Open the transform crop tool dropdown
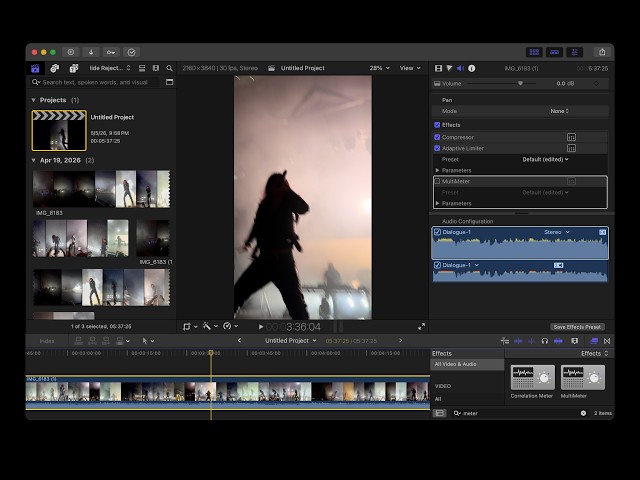Viewport: 640px width, 480px height. 190,326
